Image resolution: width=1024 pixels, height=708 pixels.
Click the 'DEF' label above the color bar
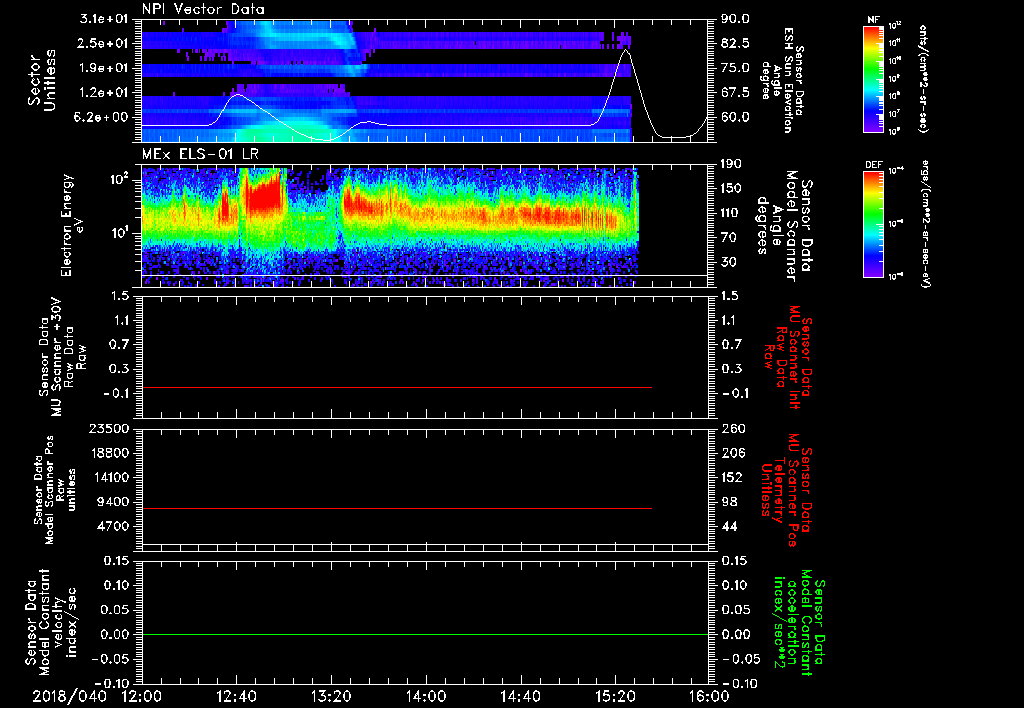(x=873, y=165)
